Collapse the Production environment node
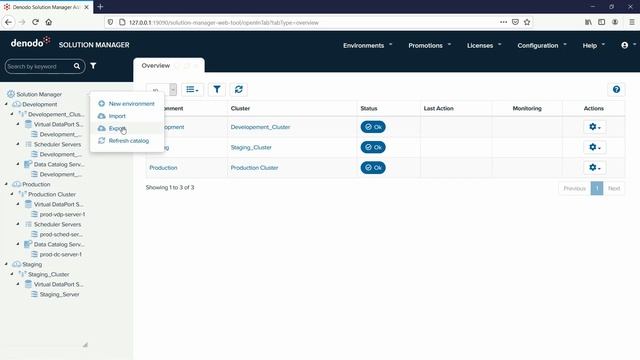 click(x=6, y=184)
